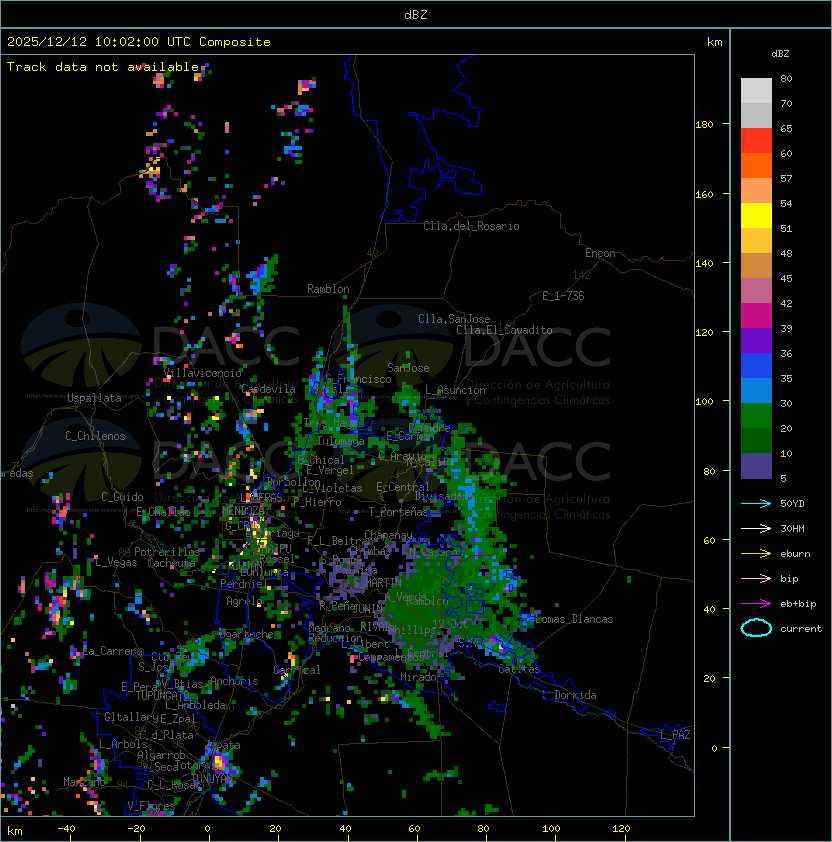Click the 'C_Guido' map label
832x842 pixels.
click(122, 497)
